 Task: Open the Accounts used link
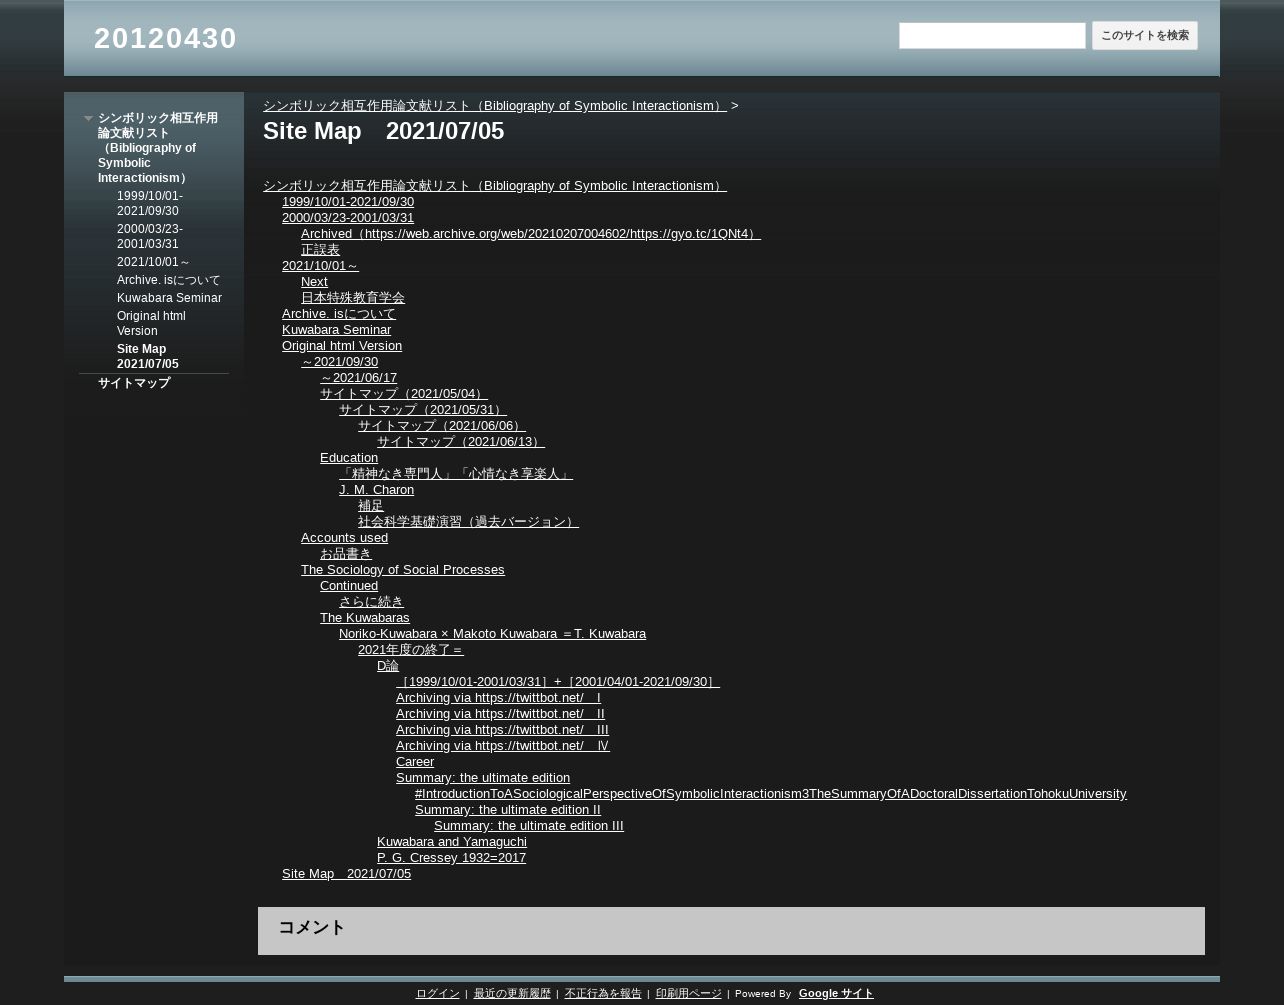(x=344, y=537)
